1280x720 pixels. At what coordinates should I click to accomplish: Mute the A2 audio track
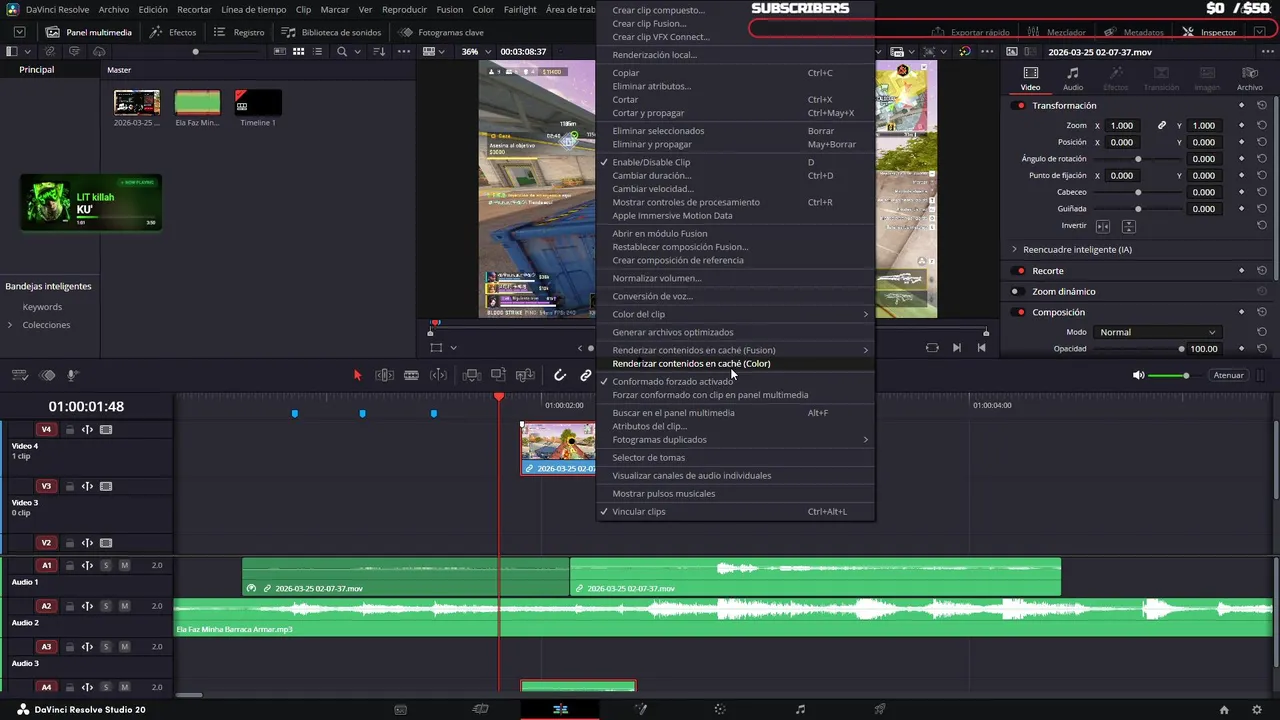[124, 606]
